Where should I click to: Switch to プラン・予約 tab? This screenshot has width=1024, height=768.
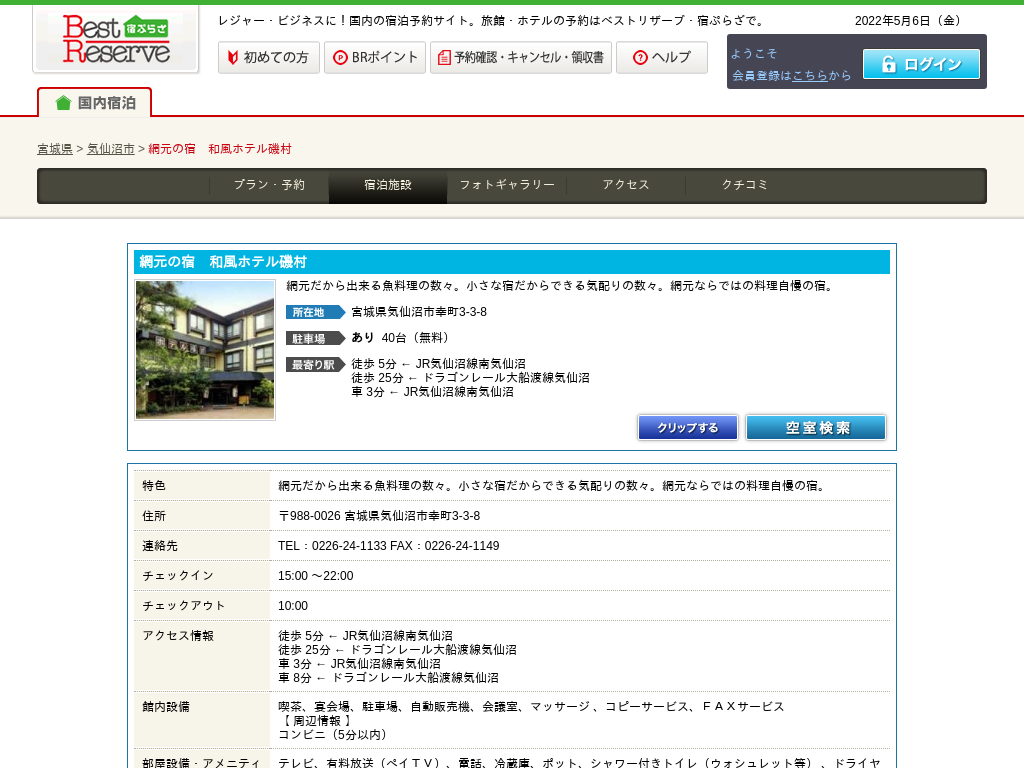(x=269, y=185)
